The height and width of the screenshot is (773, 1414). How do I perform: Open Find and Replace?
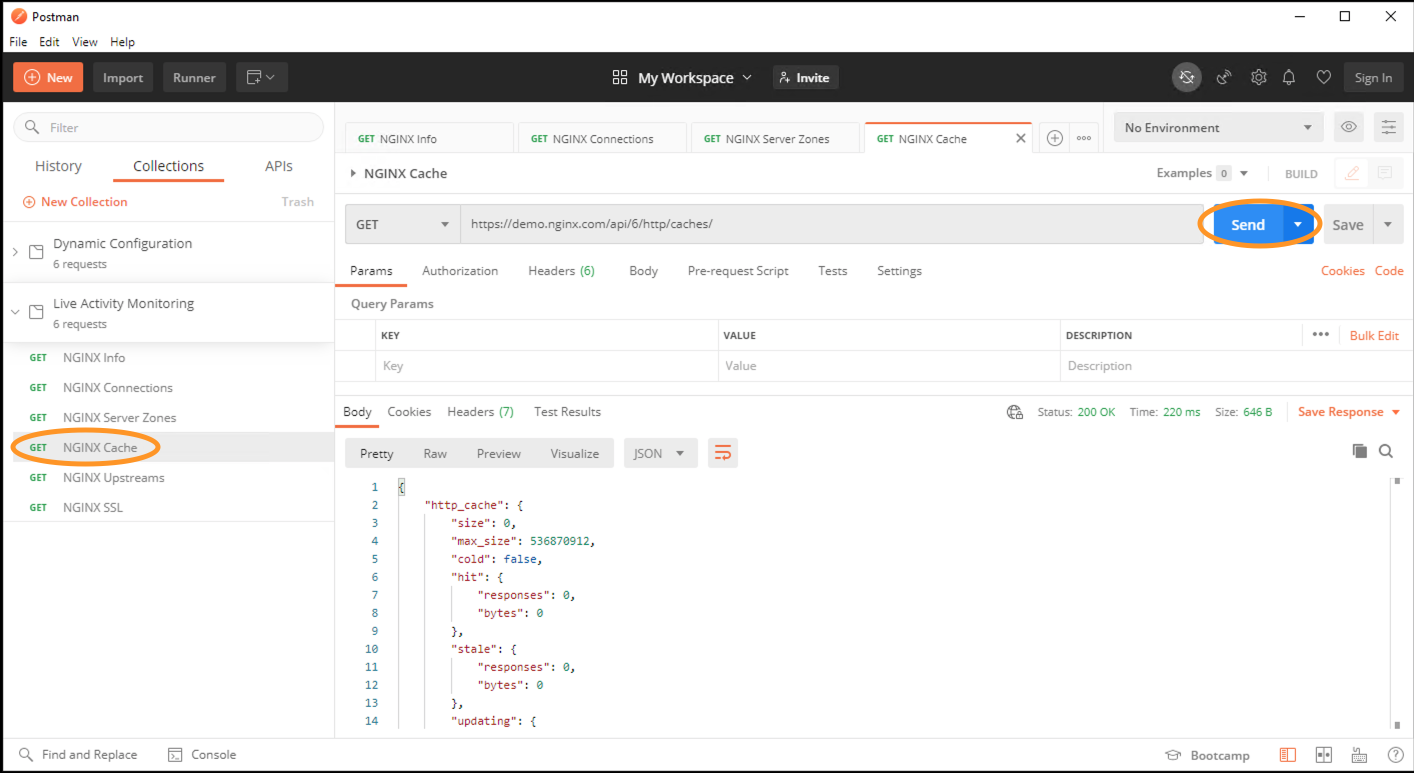(79, 755)
